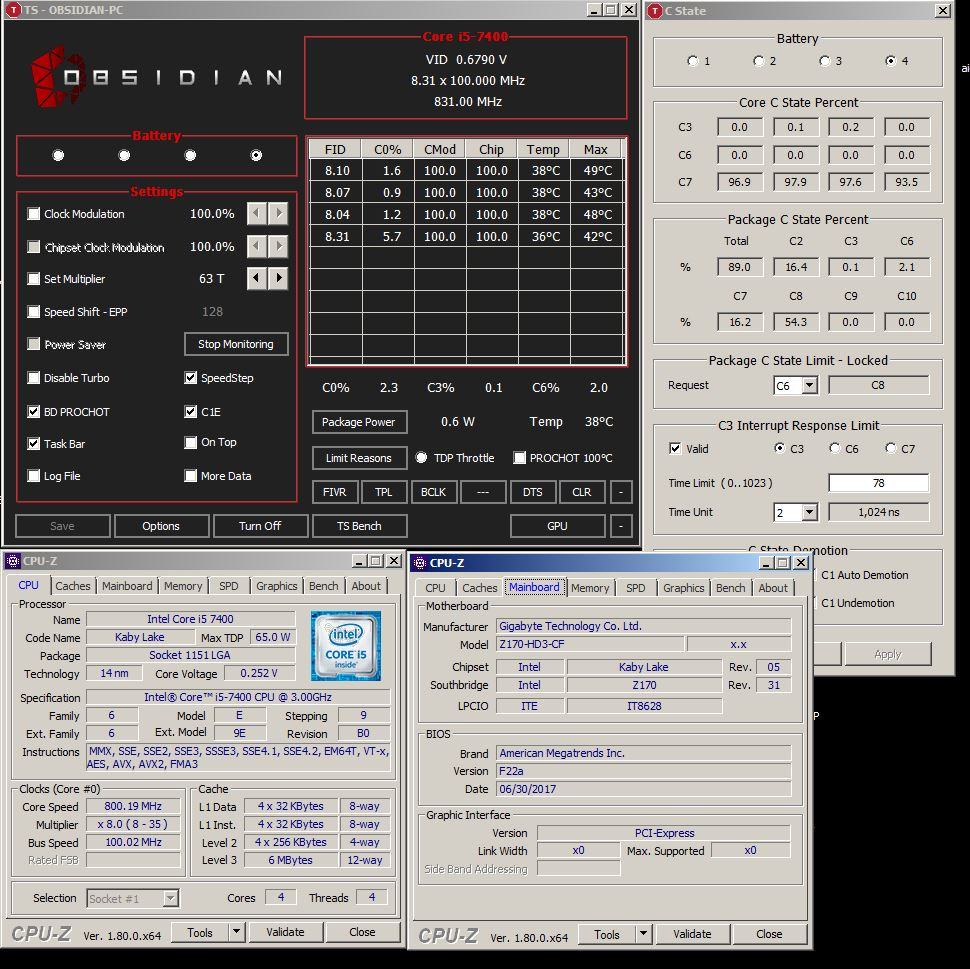Uncheck the SpeedStep checkbox
Image resolution: width=970 pixels, height=969 pixels.
click(191, 377)
